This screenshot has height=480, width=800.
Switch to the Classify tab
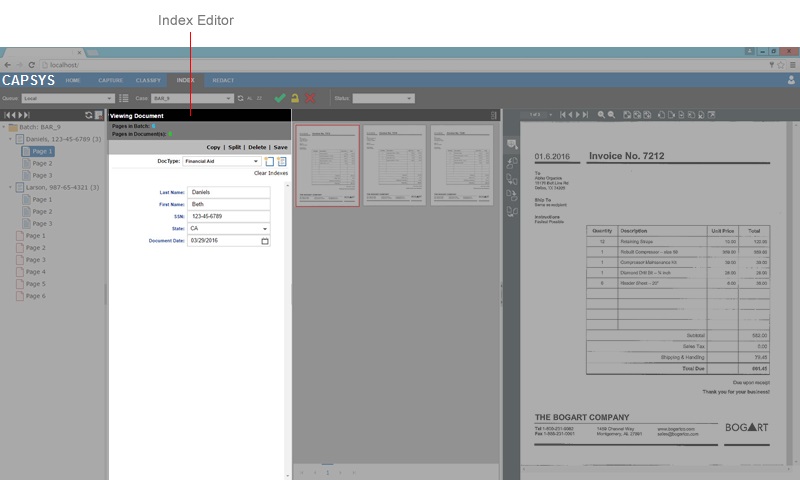coord(148,79)
